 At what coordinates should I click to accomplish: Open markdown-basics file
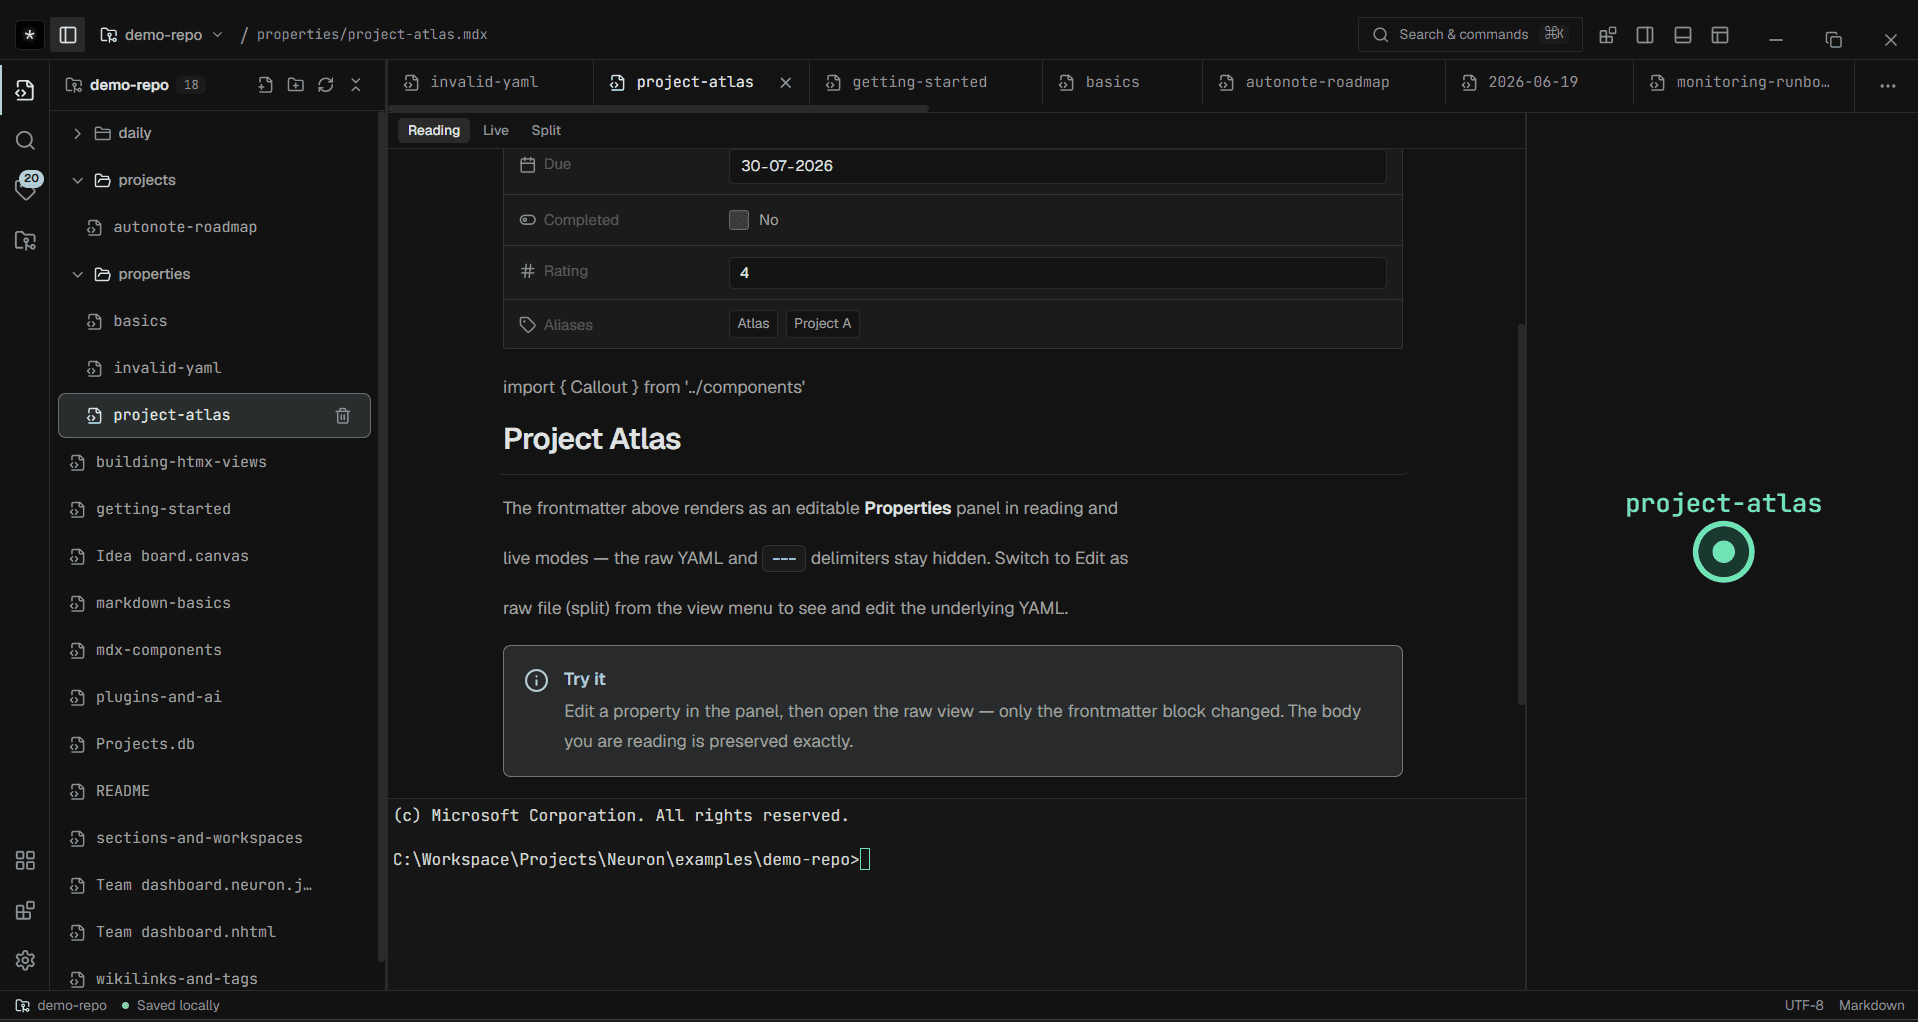tap(215, 604)
